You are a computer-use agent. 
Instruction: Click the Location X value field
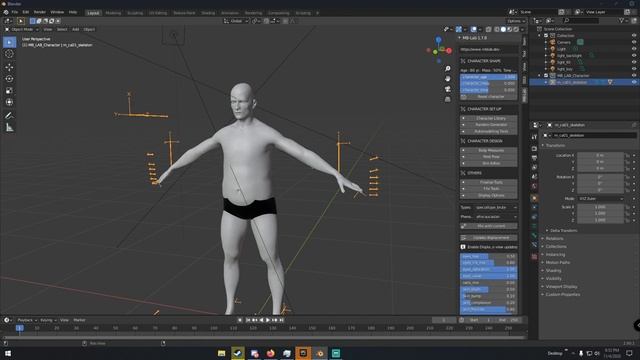tap(601, 156)
